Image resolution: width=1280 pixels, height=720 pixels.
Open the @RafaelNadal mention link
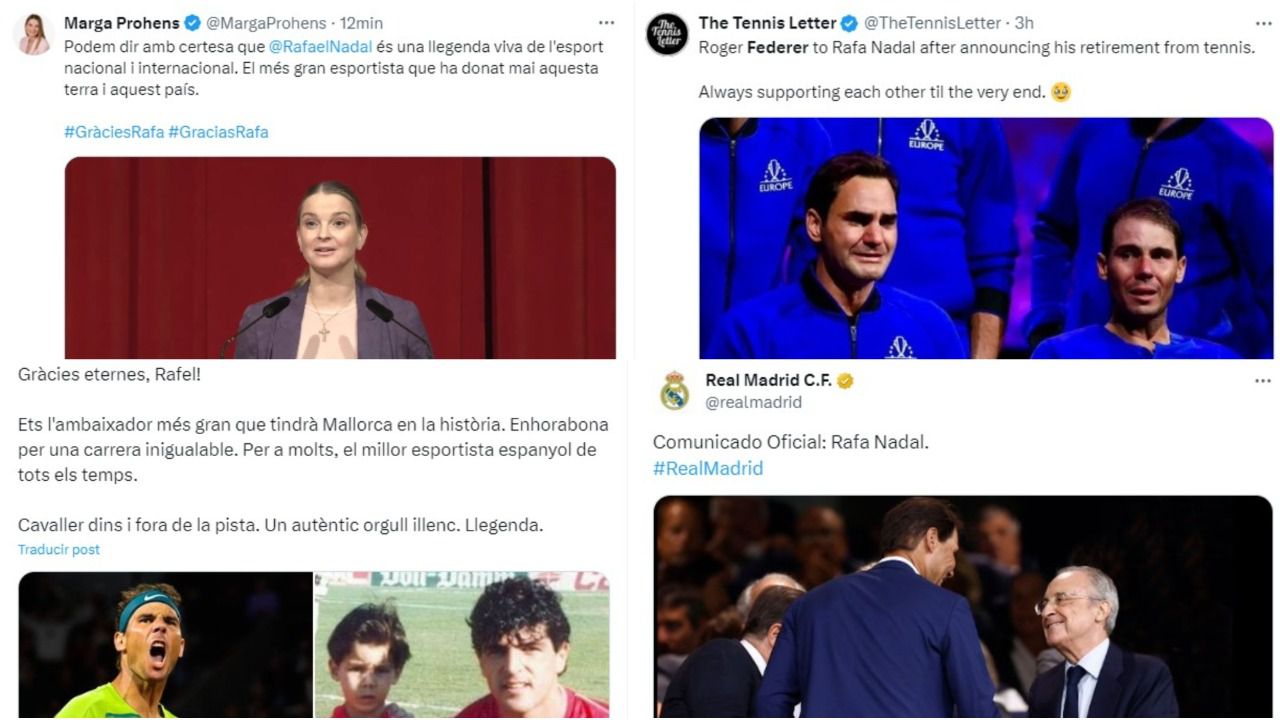click(320, 46)
